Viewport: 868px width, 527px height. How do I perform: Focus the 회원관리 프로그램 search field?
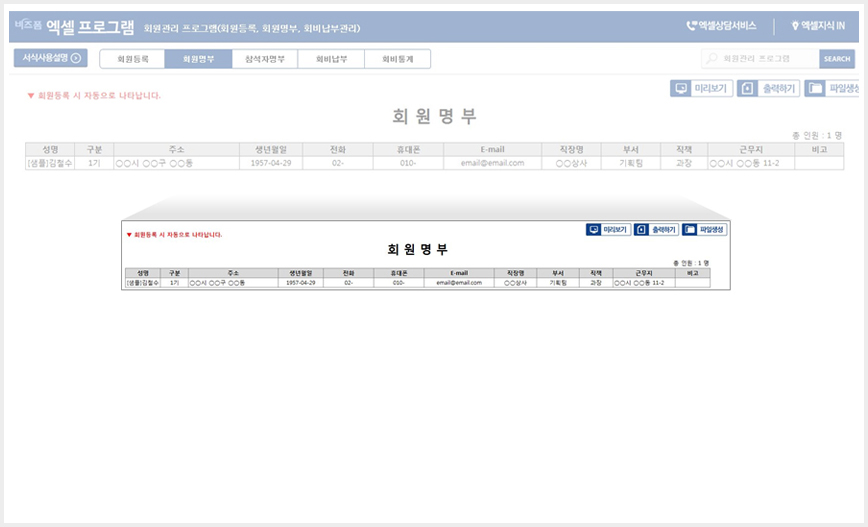[x=761, y=59]
